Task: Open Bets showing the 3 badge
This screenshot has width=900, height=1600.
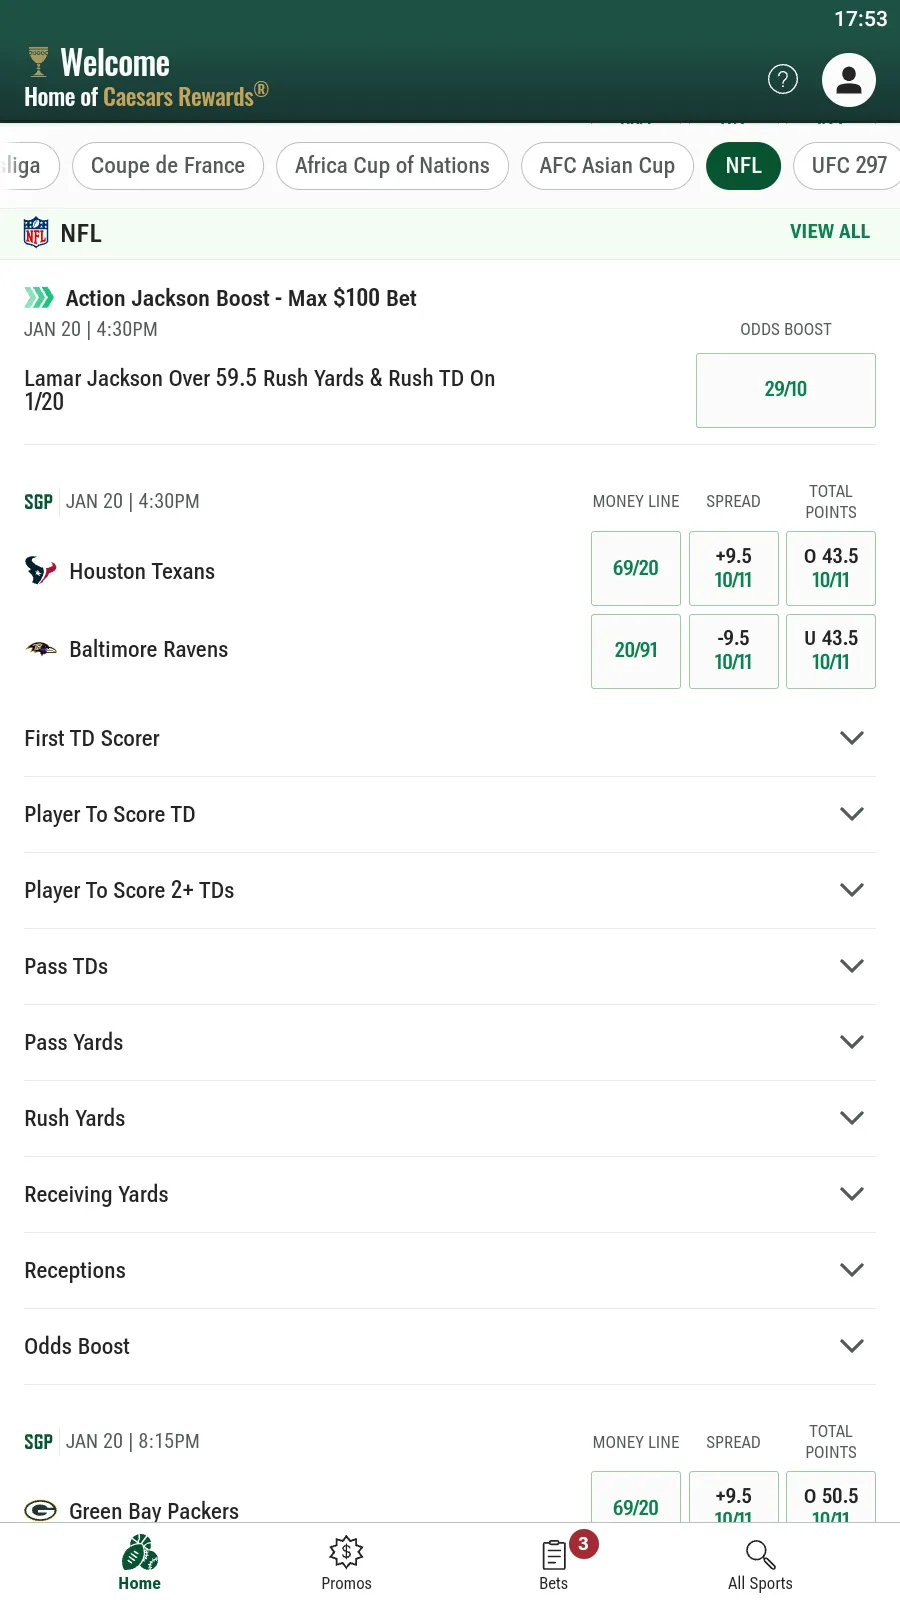Action: pyautogui.click(x=553, y=1562)
